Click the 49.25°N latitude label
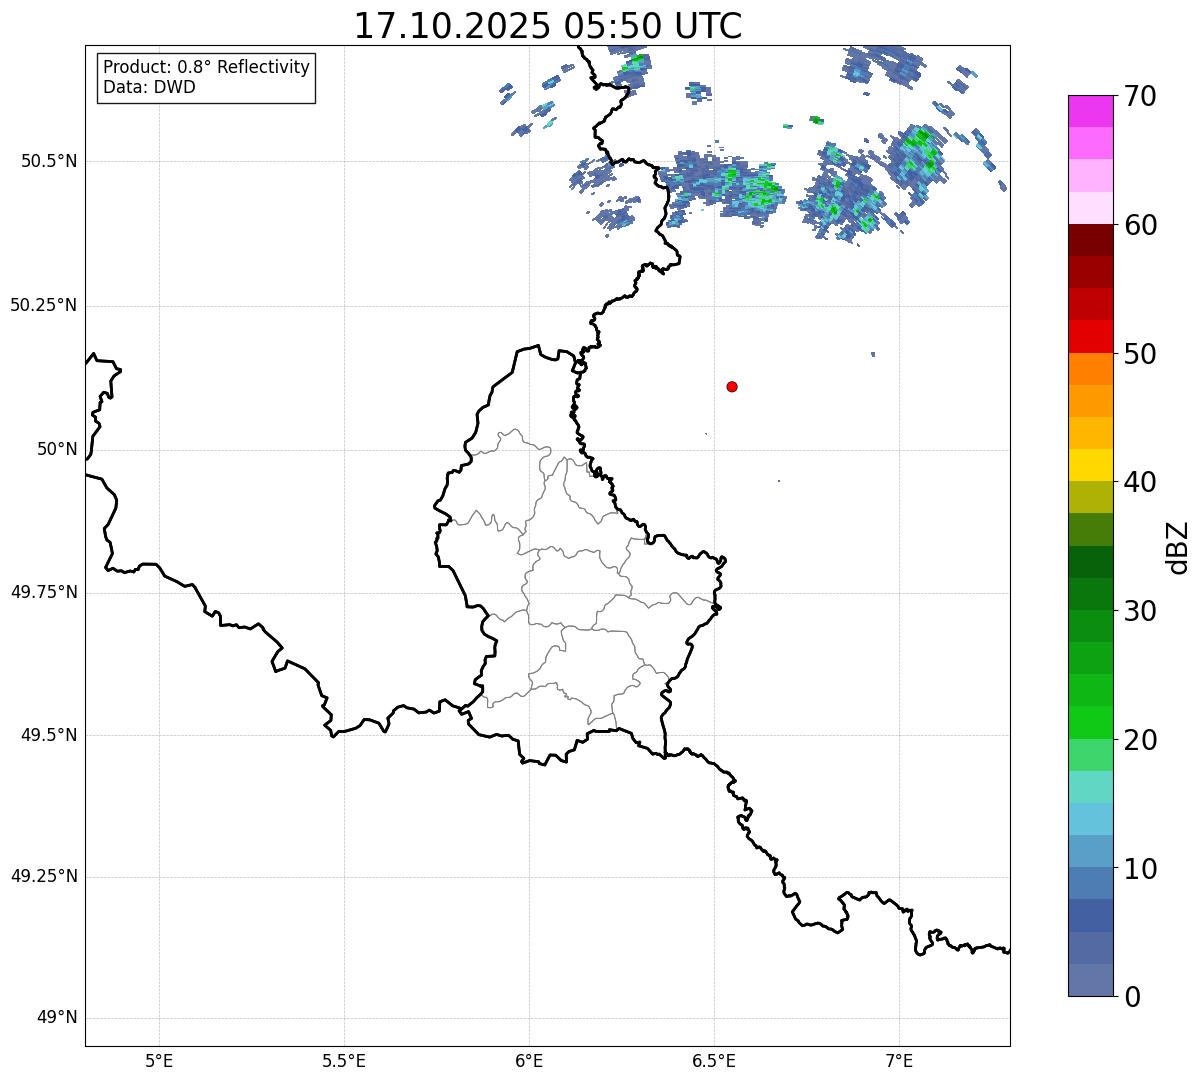 (x=44, y=876)
